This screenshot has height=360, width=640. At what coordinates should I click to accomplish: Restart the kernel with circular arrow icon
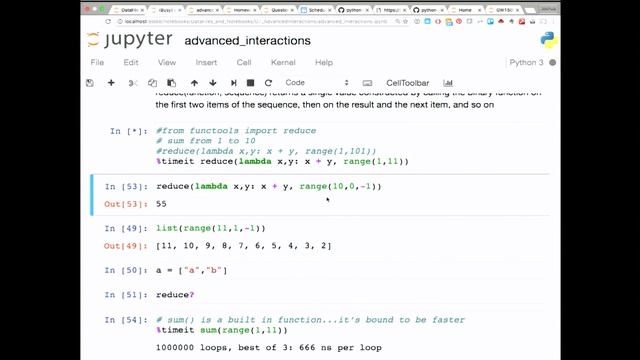(268, 83)
